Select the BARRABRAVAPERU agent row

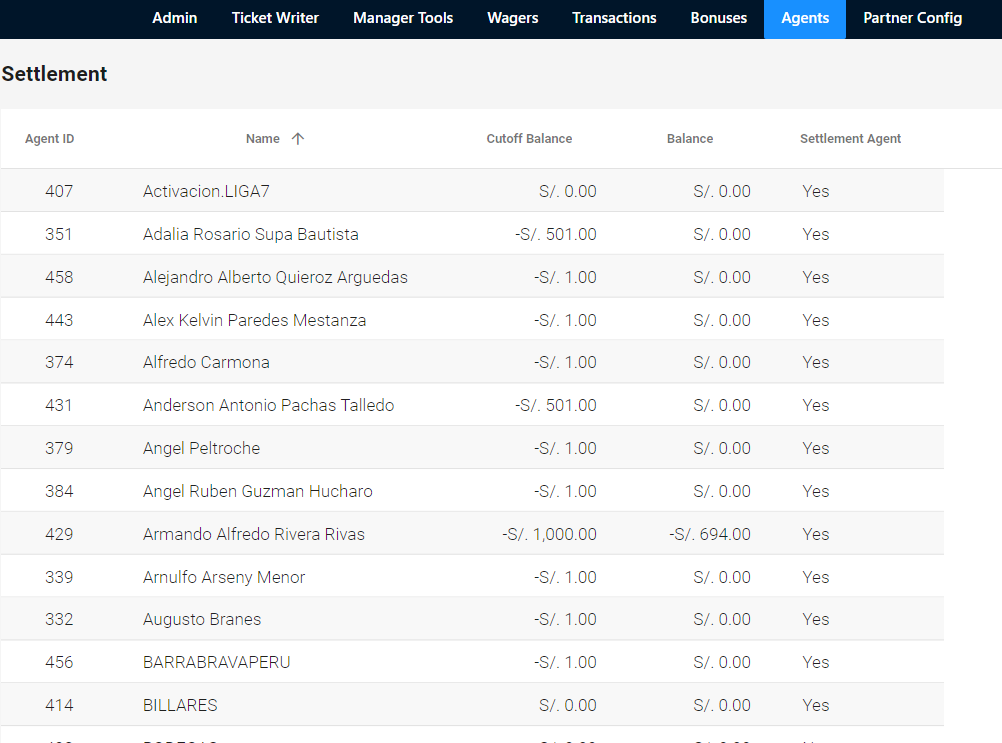(x=216, y=662)
